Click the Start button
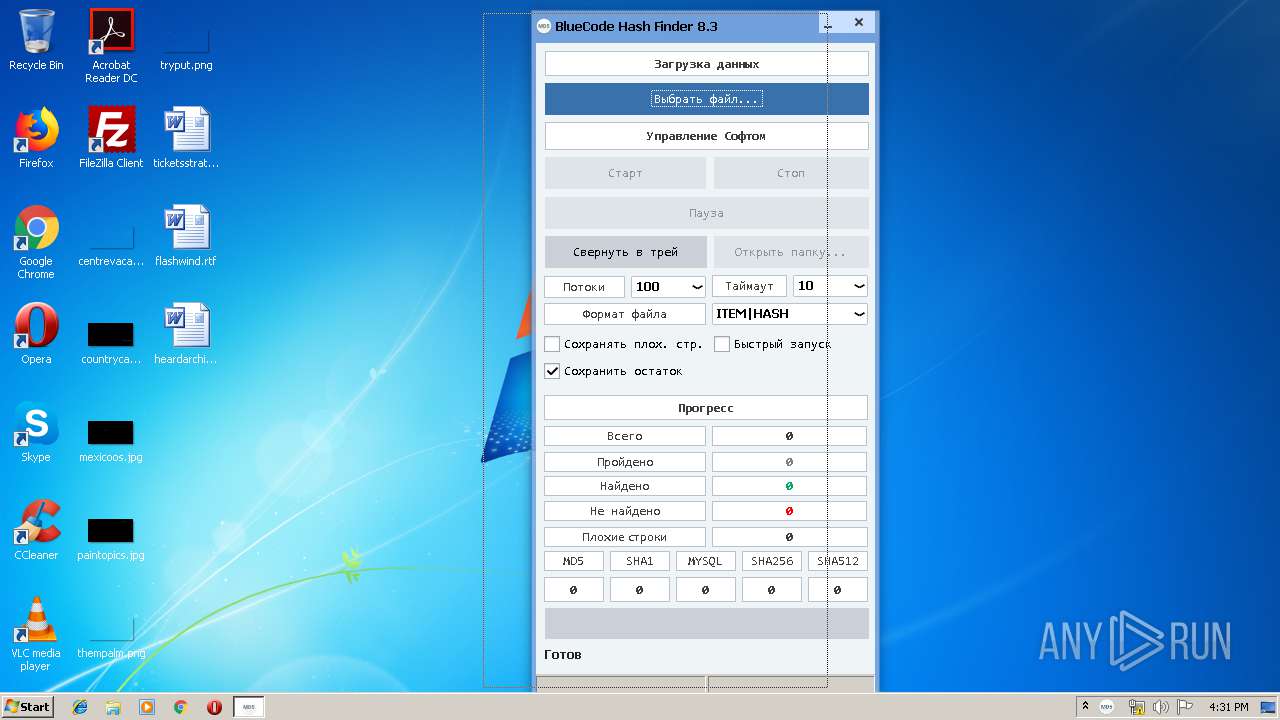This screenshot has height=720, width=1280. tap(27, 707)
